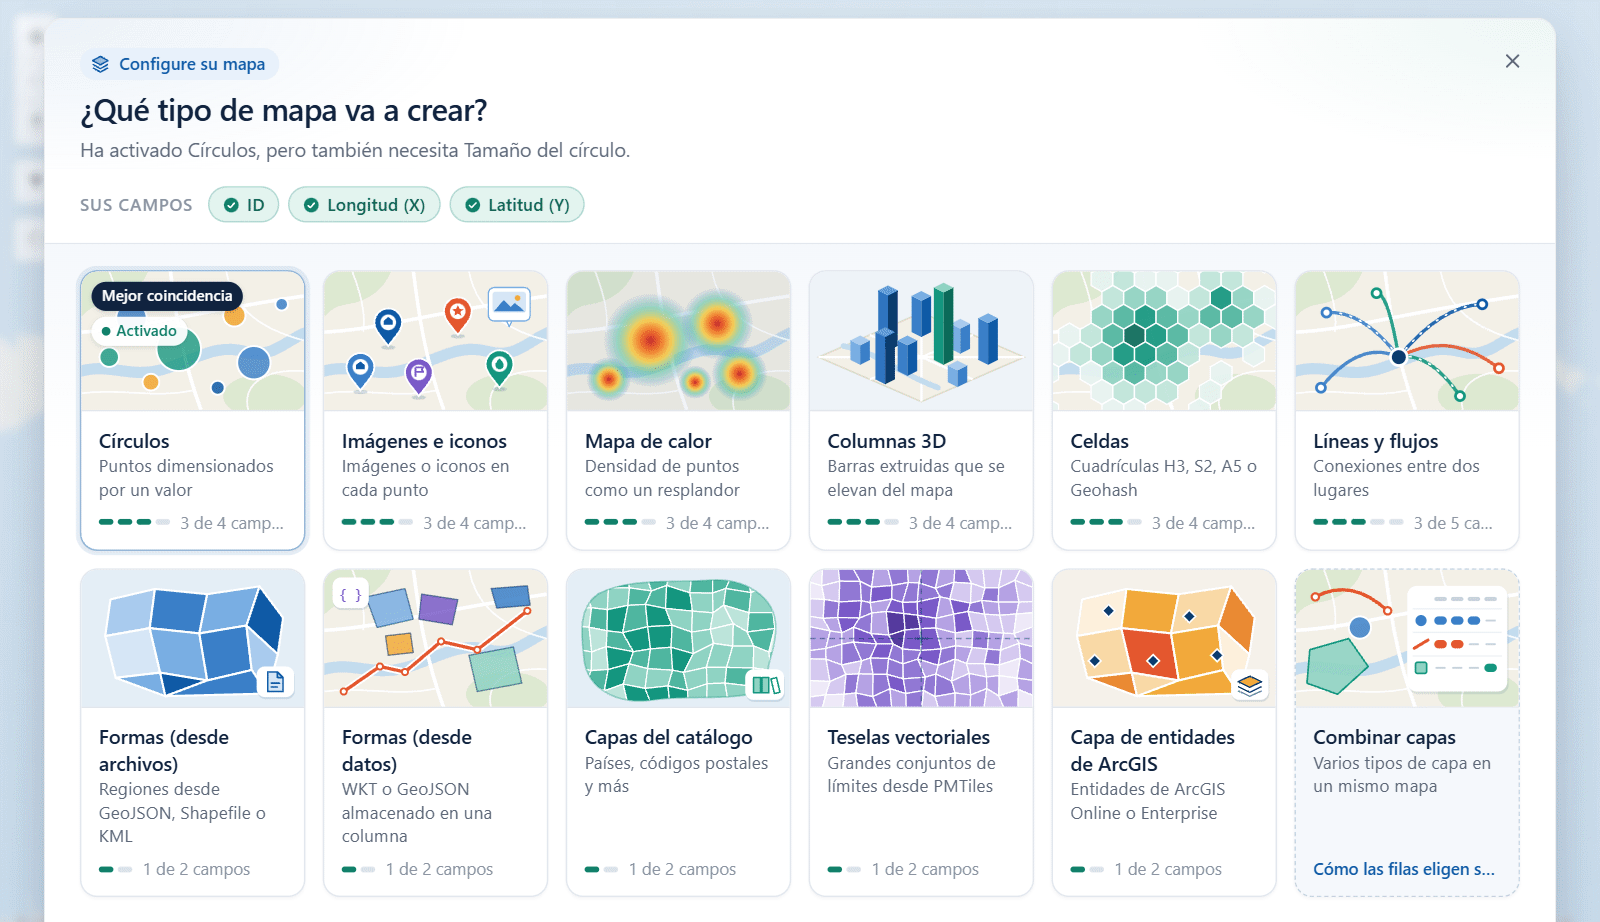Choose the Celdas hexagon grid card

(x=1164, y=410)
